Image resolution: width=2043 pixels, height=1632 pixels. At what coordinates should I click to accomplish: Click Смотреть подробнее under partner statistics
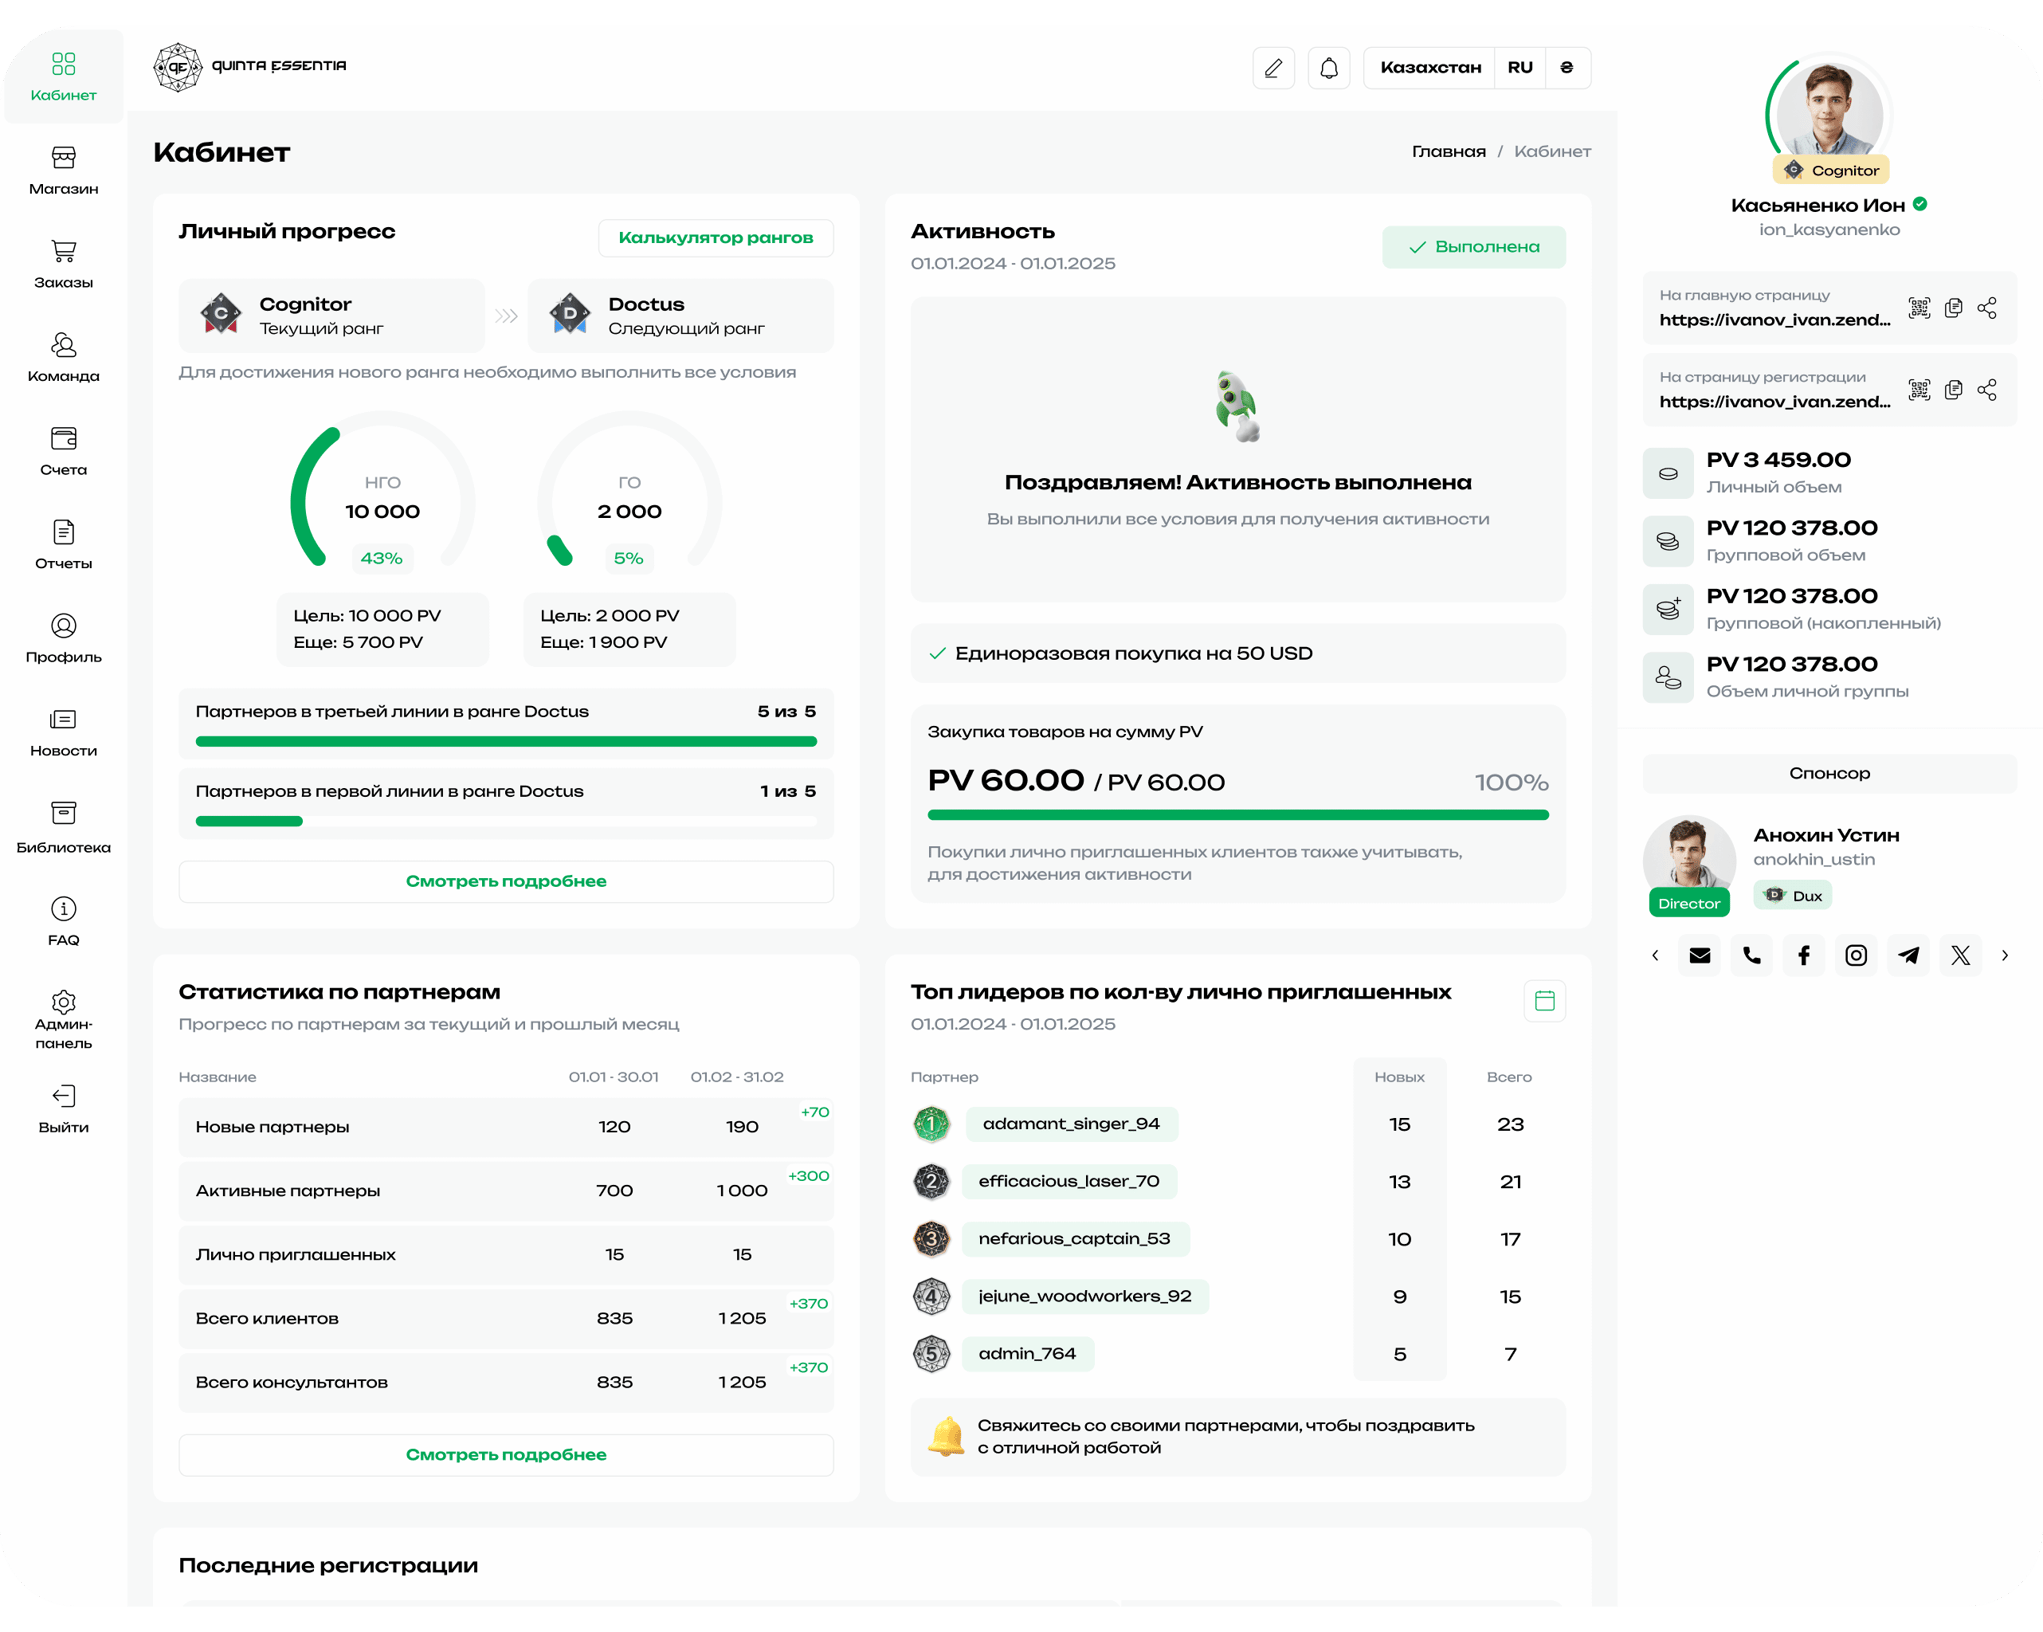click(506, 1454)
